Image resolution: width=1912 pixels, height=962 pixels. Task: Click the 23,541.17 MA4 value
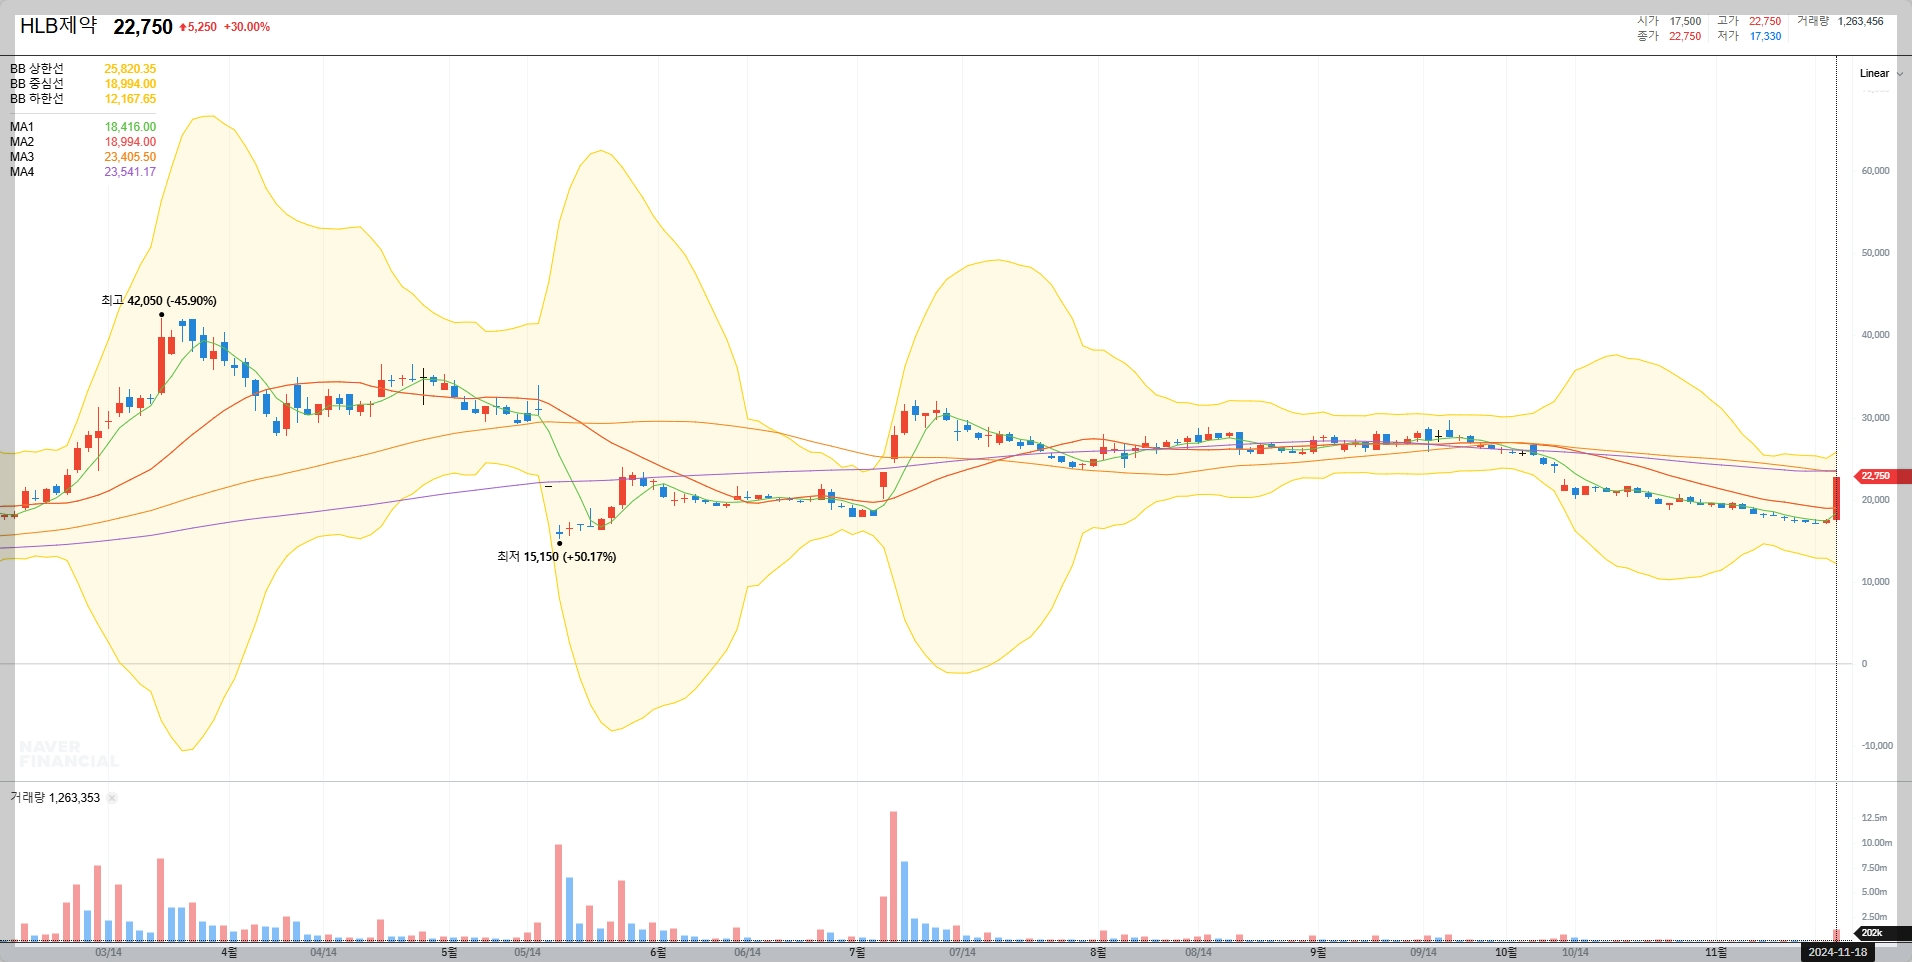[x=130, y=172]
